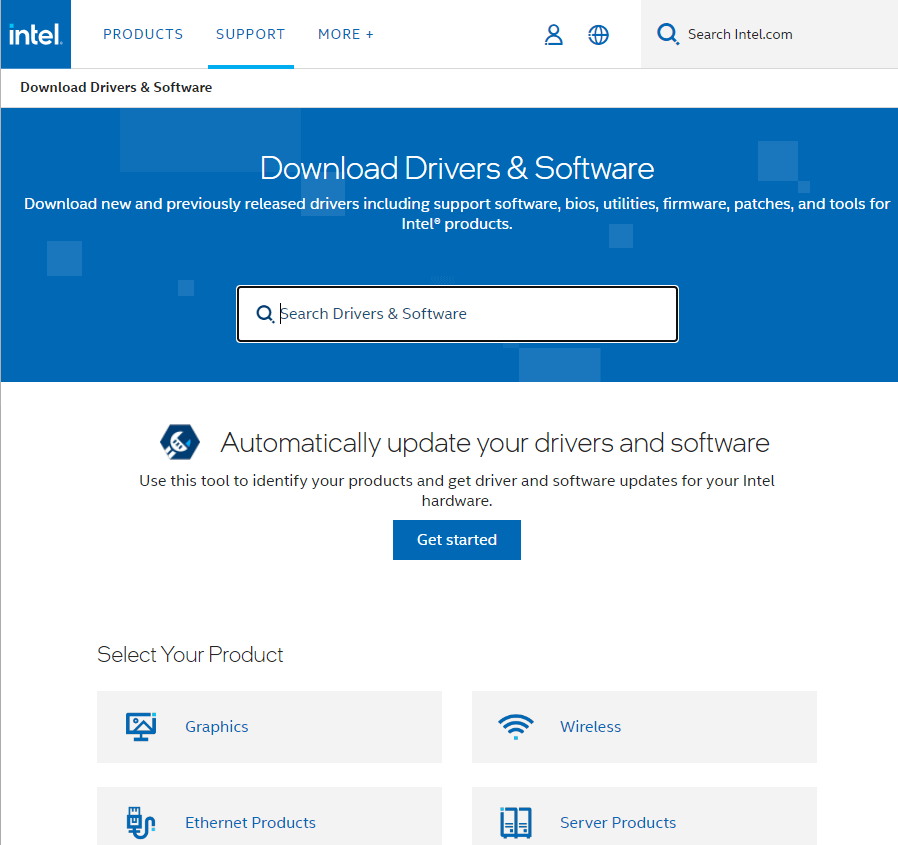The width and height of the screenshot is (898, 845).
Task: Click the magnifier icon in drivers search box
Action: click(x=265, y=314)
